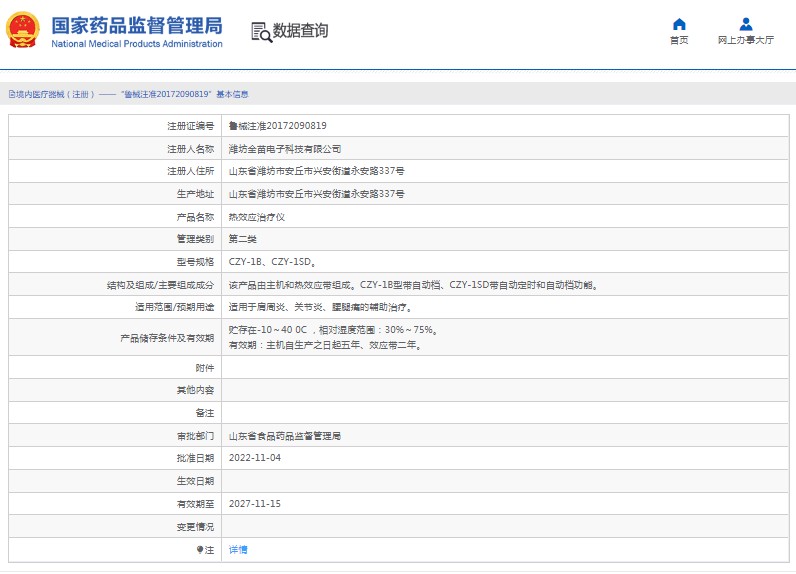Screen dimensions: 796x574
Task: Click storage condition line 贮存在-10～40
Action: (333, 330)
